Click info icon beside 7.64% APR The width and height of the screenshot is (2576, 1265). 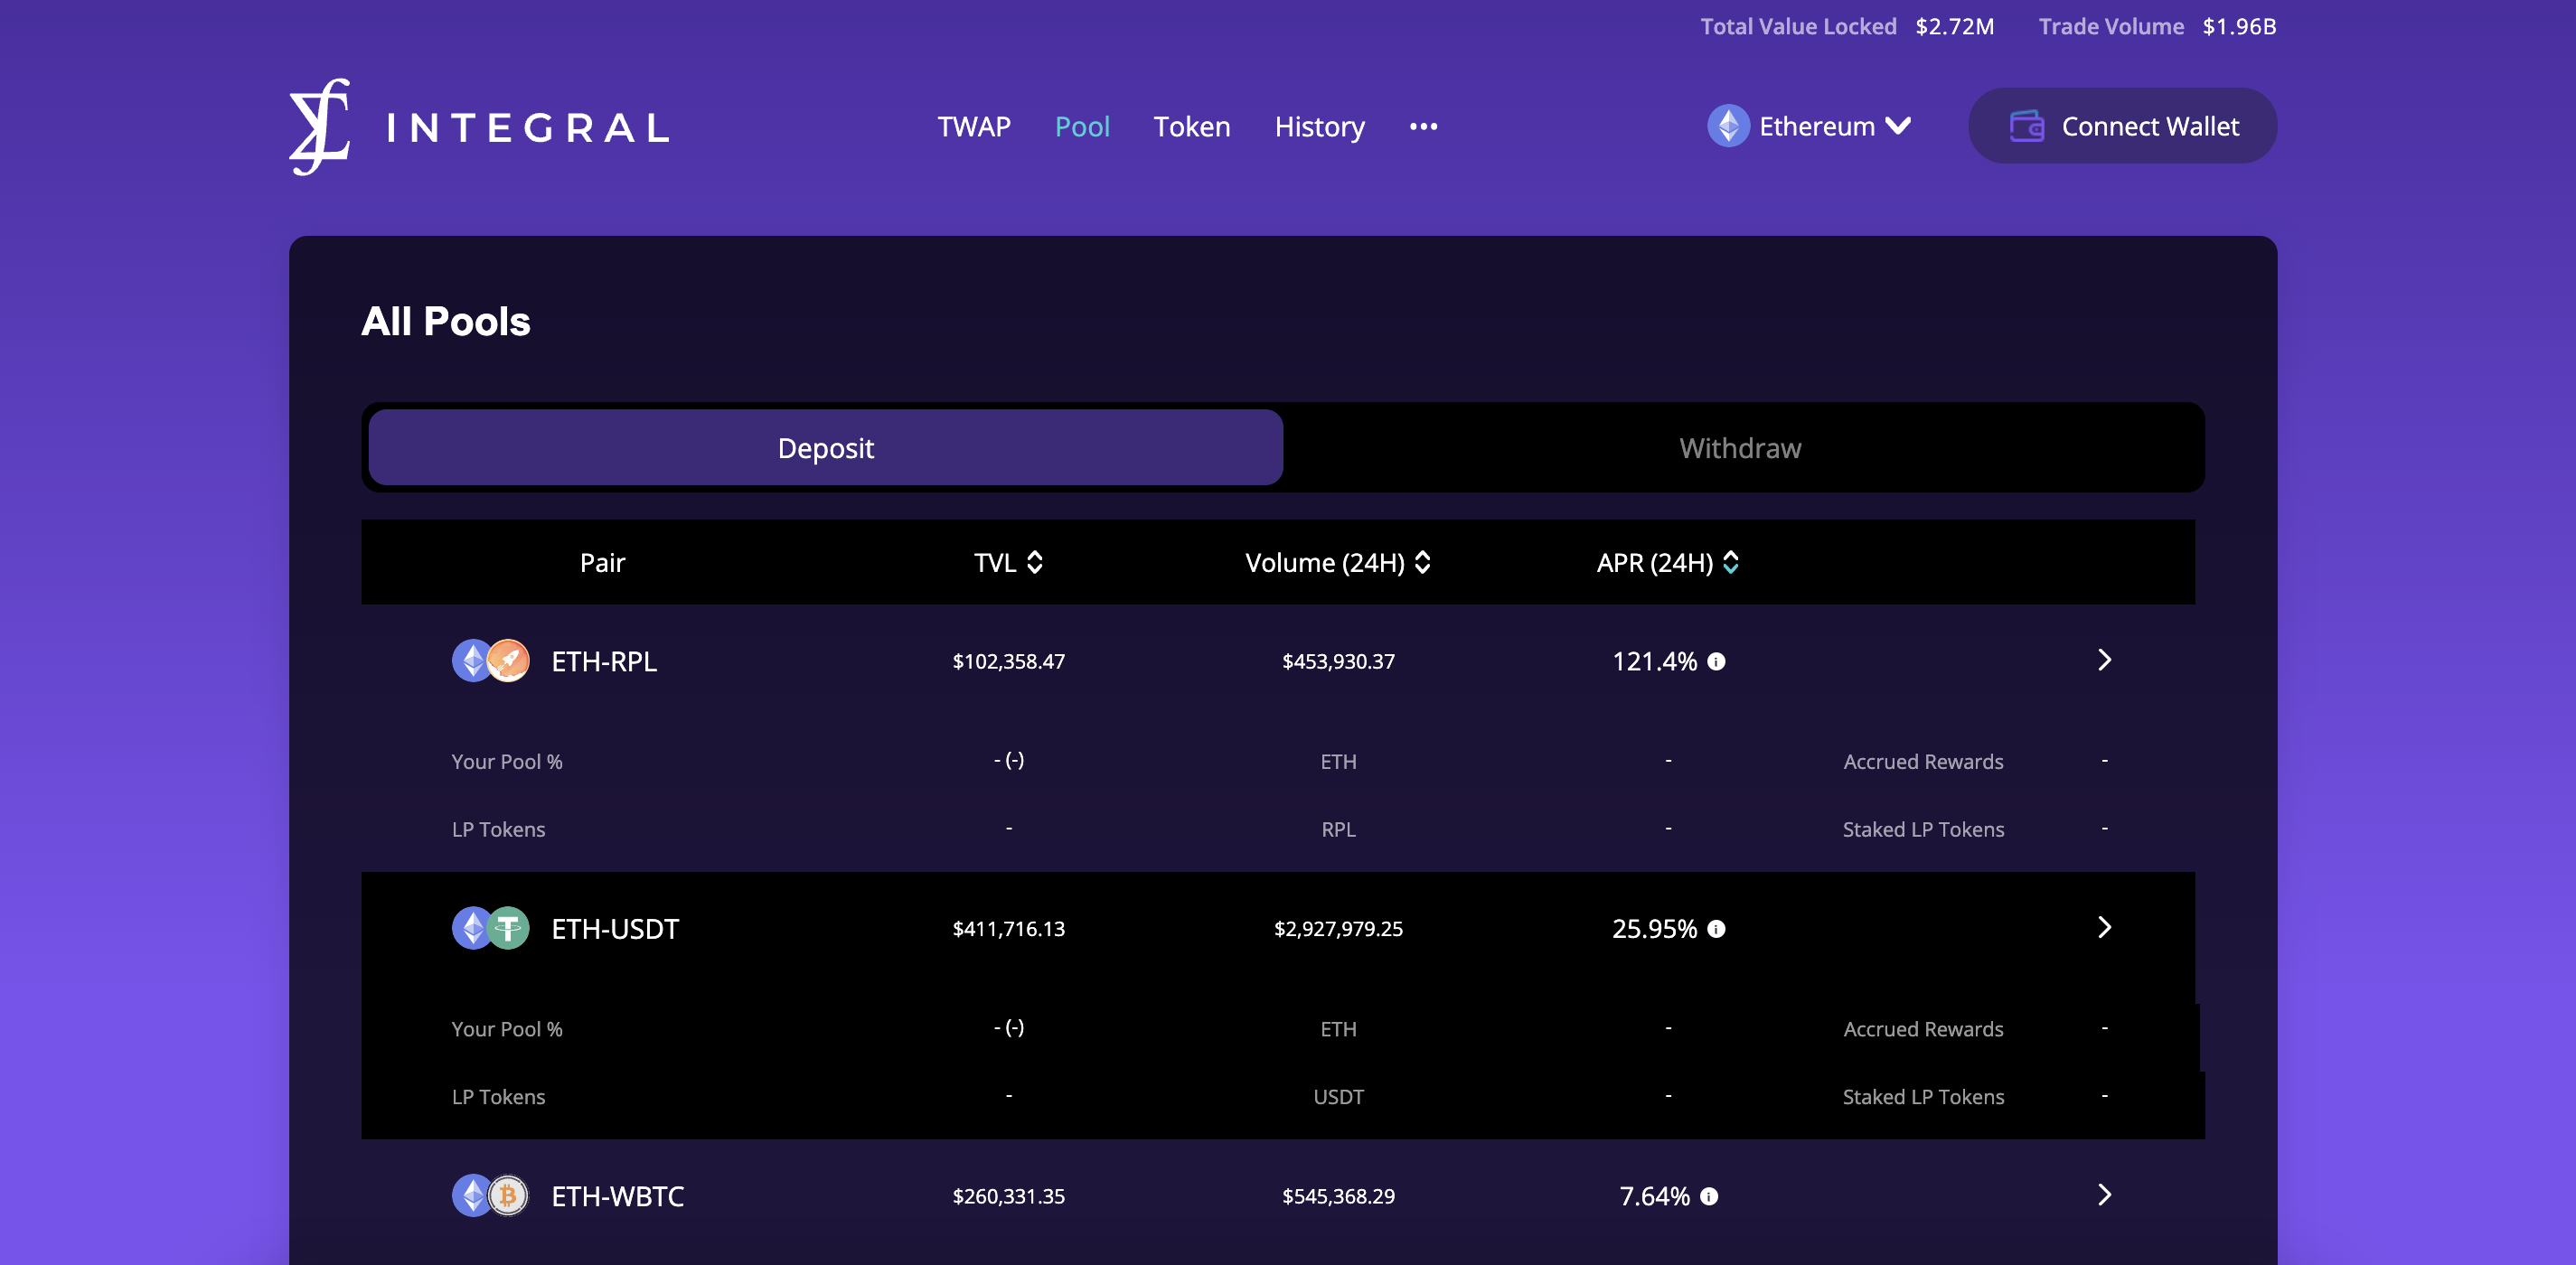1709,1196
